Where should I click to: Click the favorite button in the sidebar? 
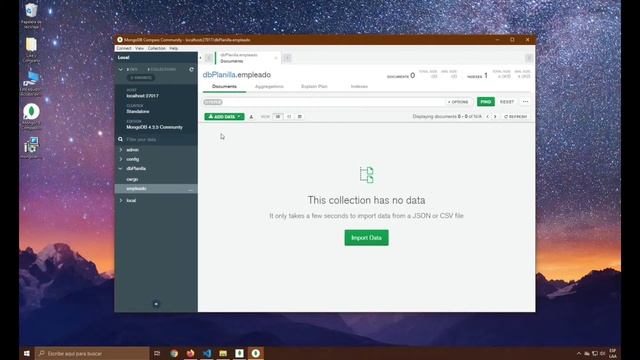(x=140, y=78)
